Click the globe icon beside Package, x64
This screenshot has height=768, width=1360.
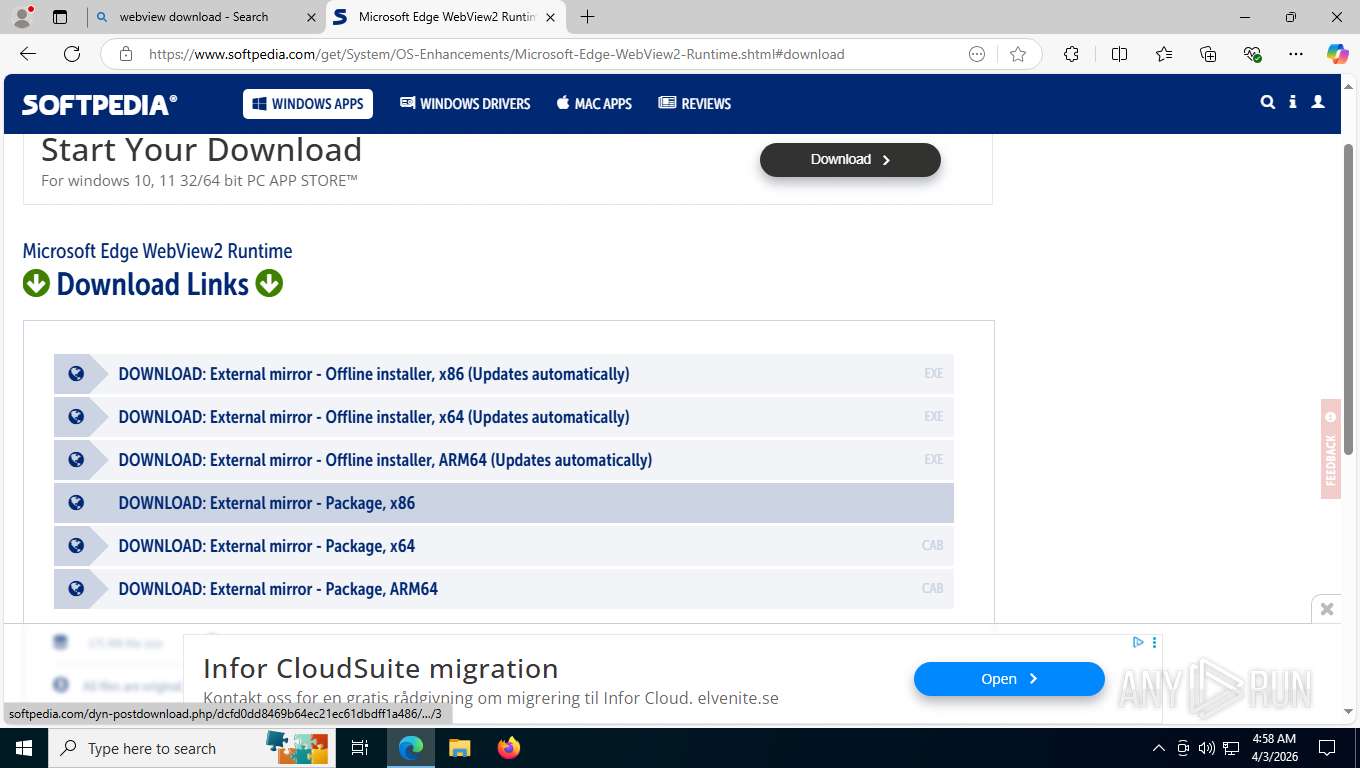point(76,546)
